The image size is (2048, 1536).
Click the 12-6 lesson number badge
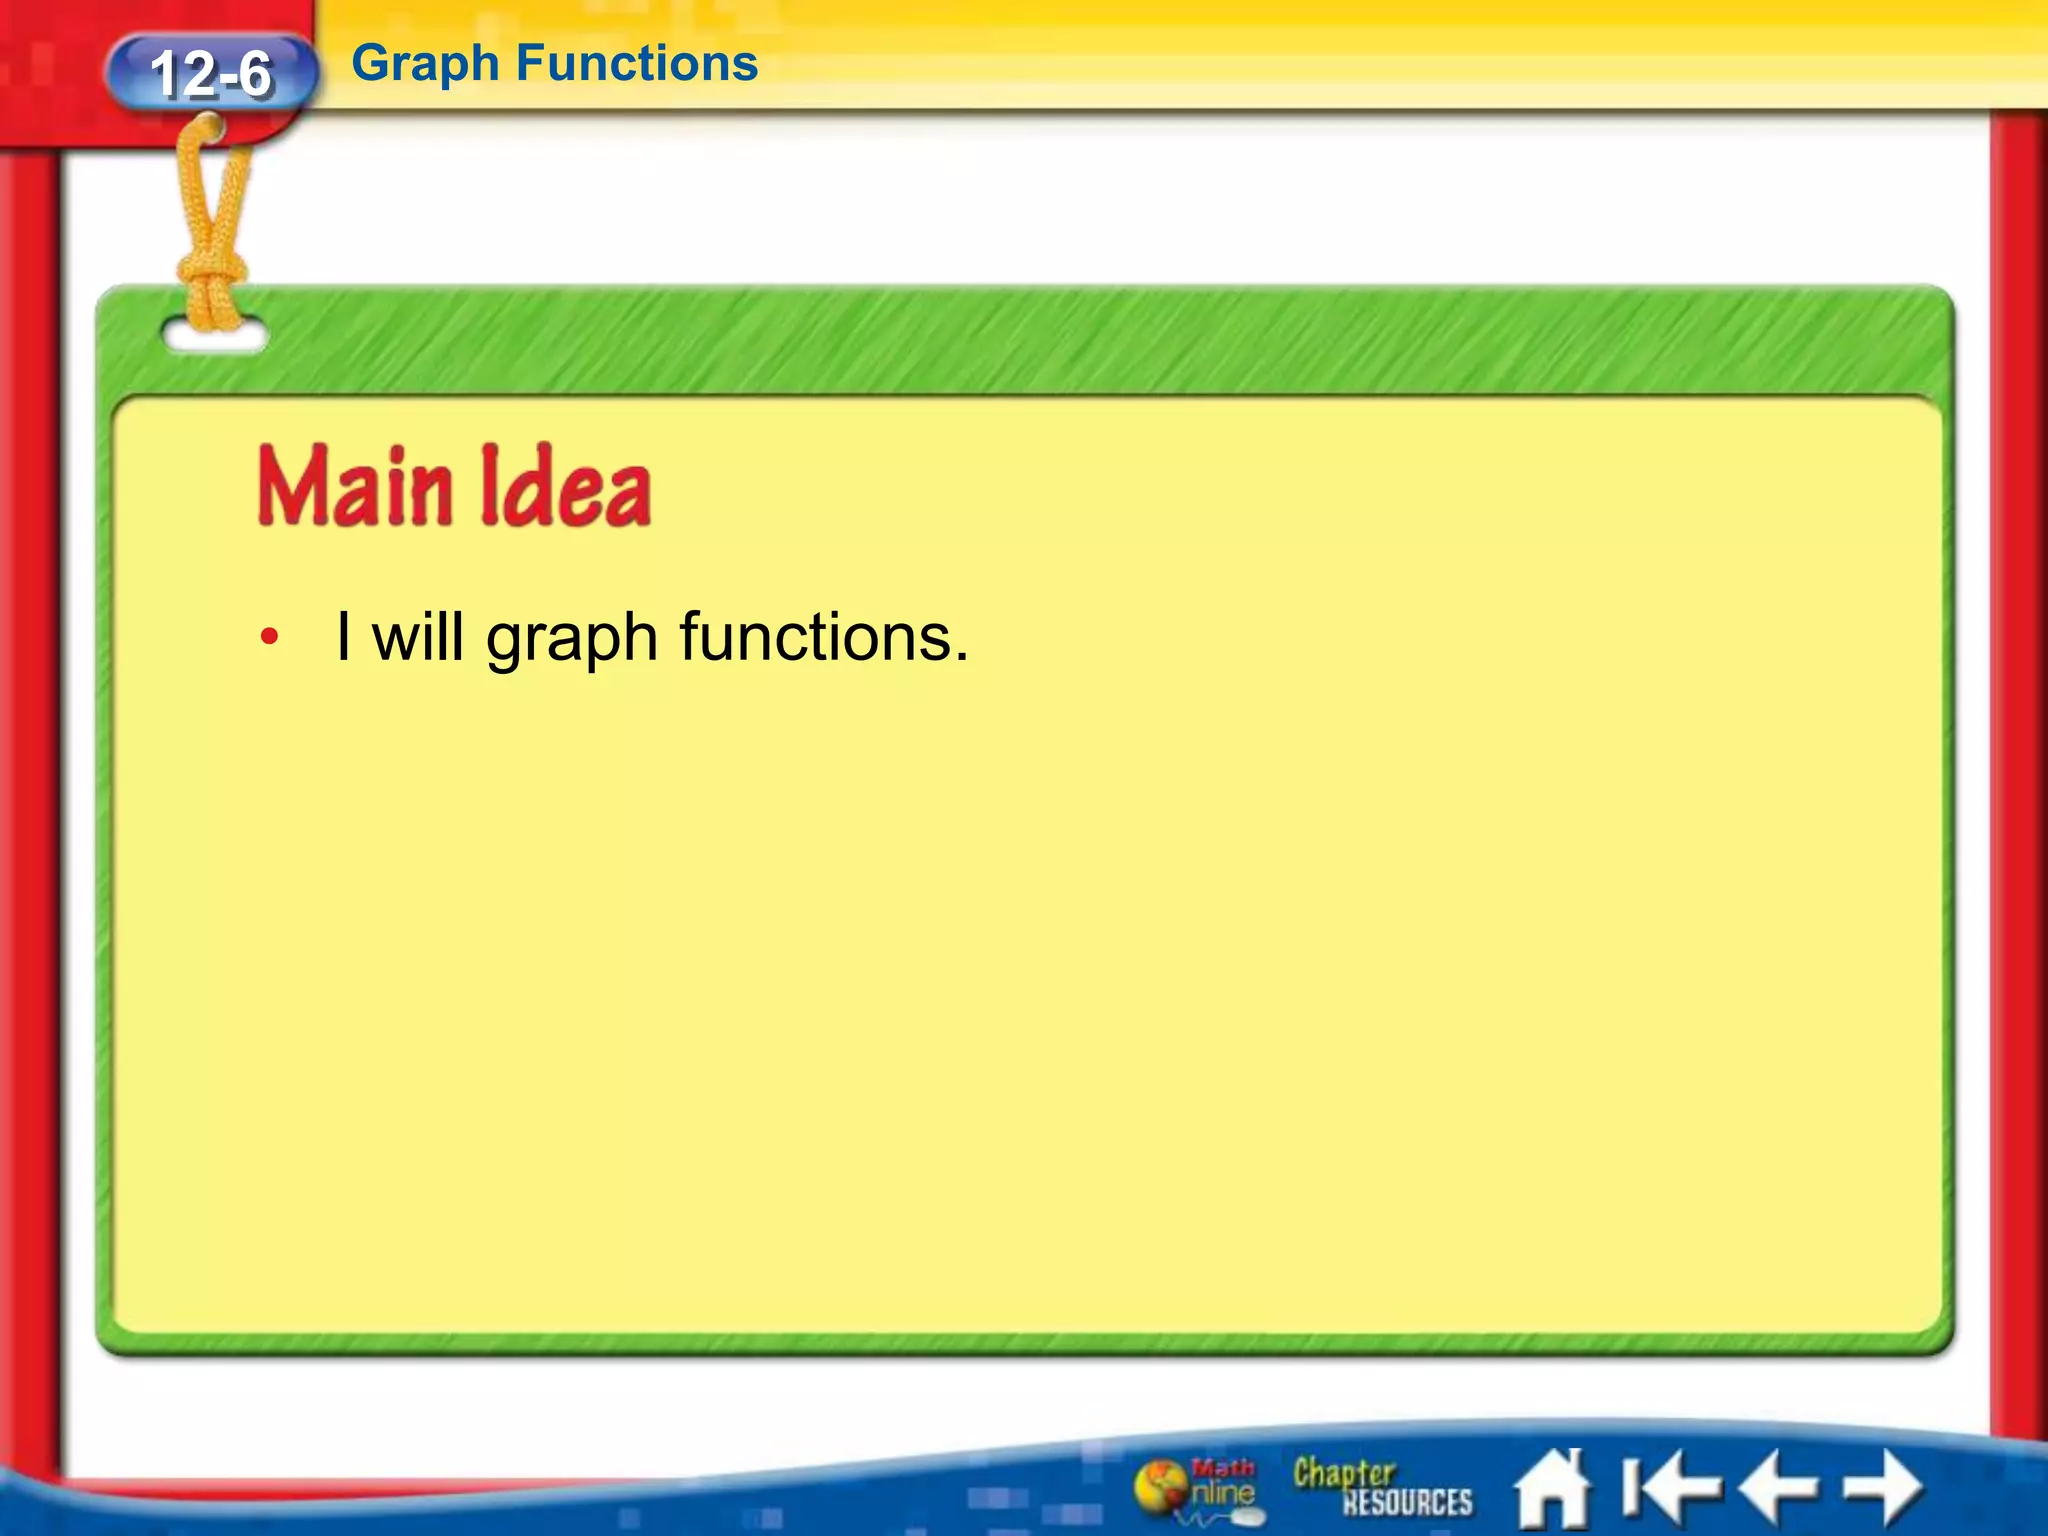click(x=210, y=73)
